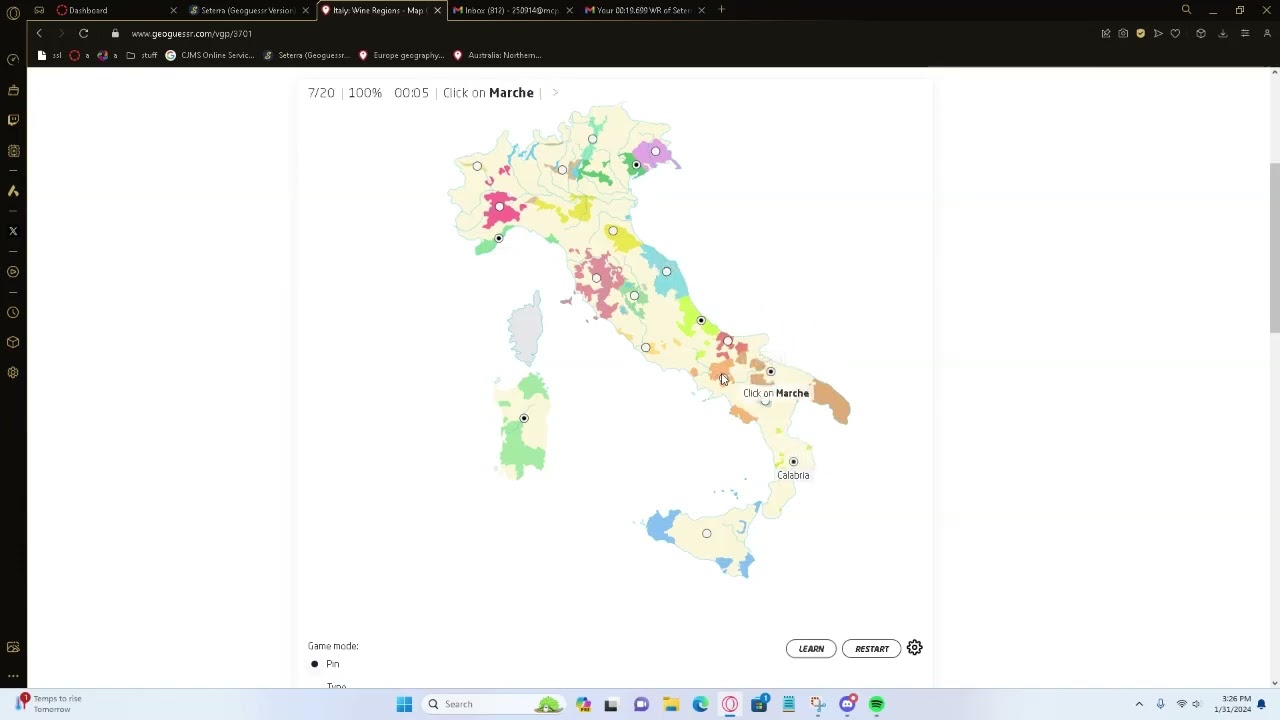
Task: Expand the next question arrow beside Marche
Action: (555, 93)
